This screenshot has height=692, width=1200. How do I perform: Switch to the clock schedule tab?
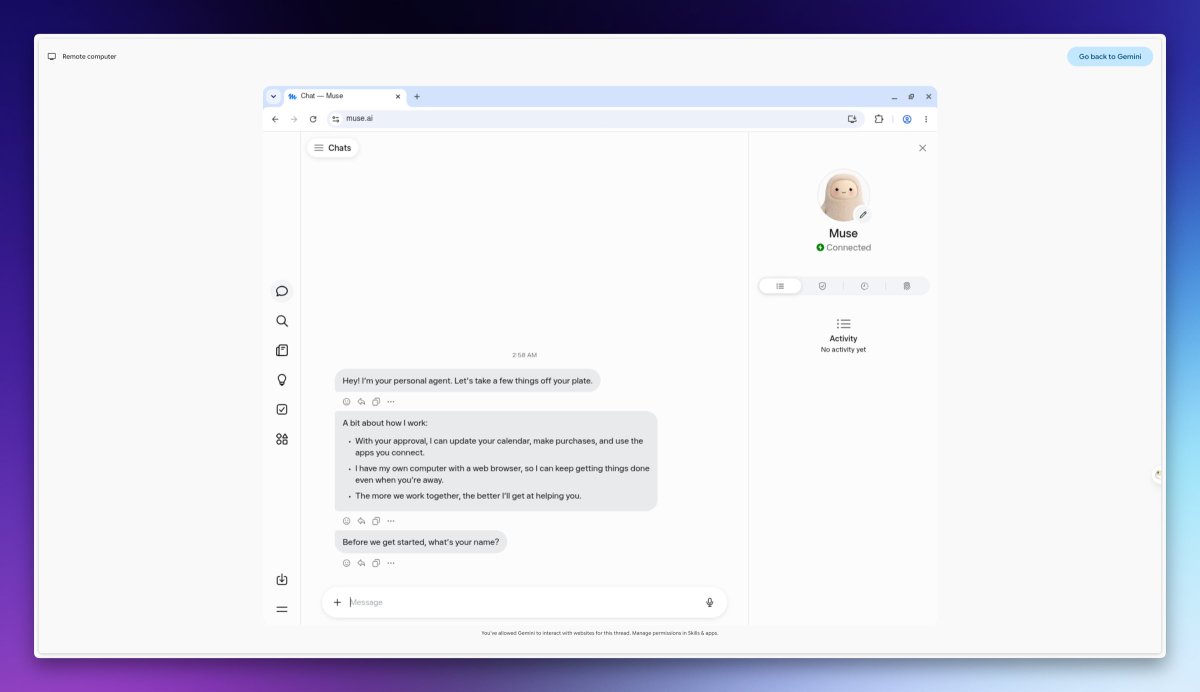click(x=864, y=286)
